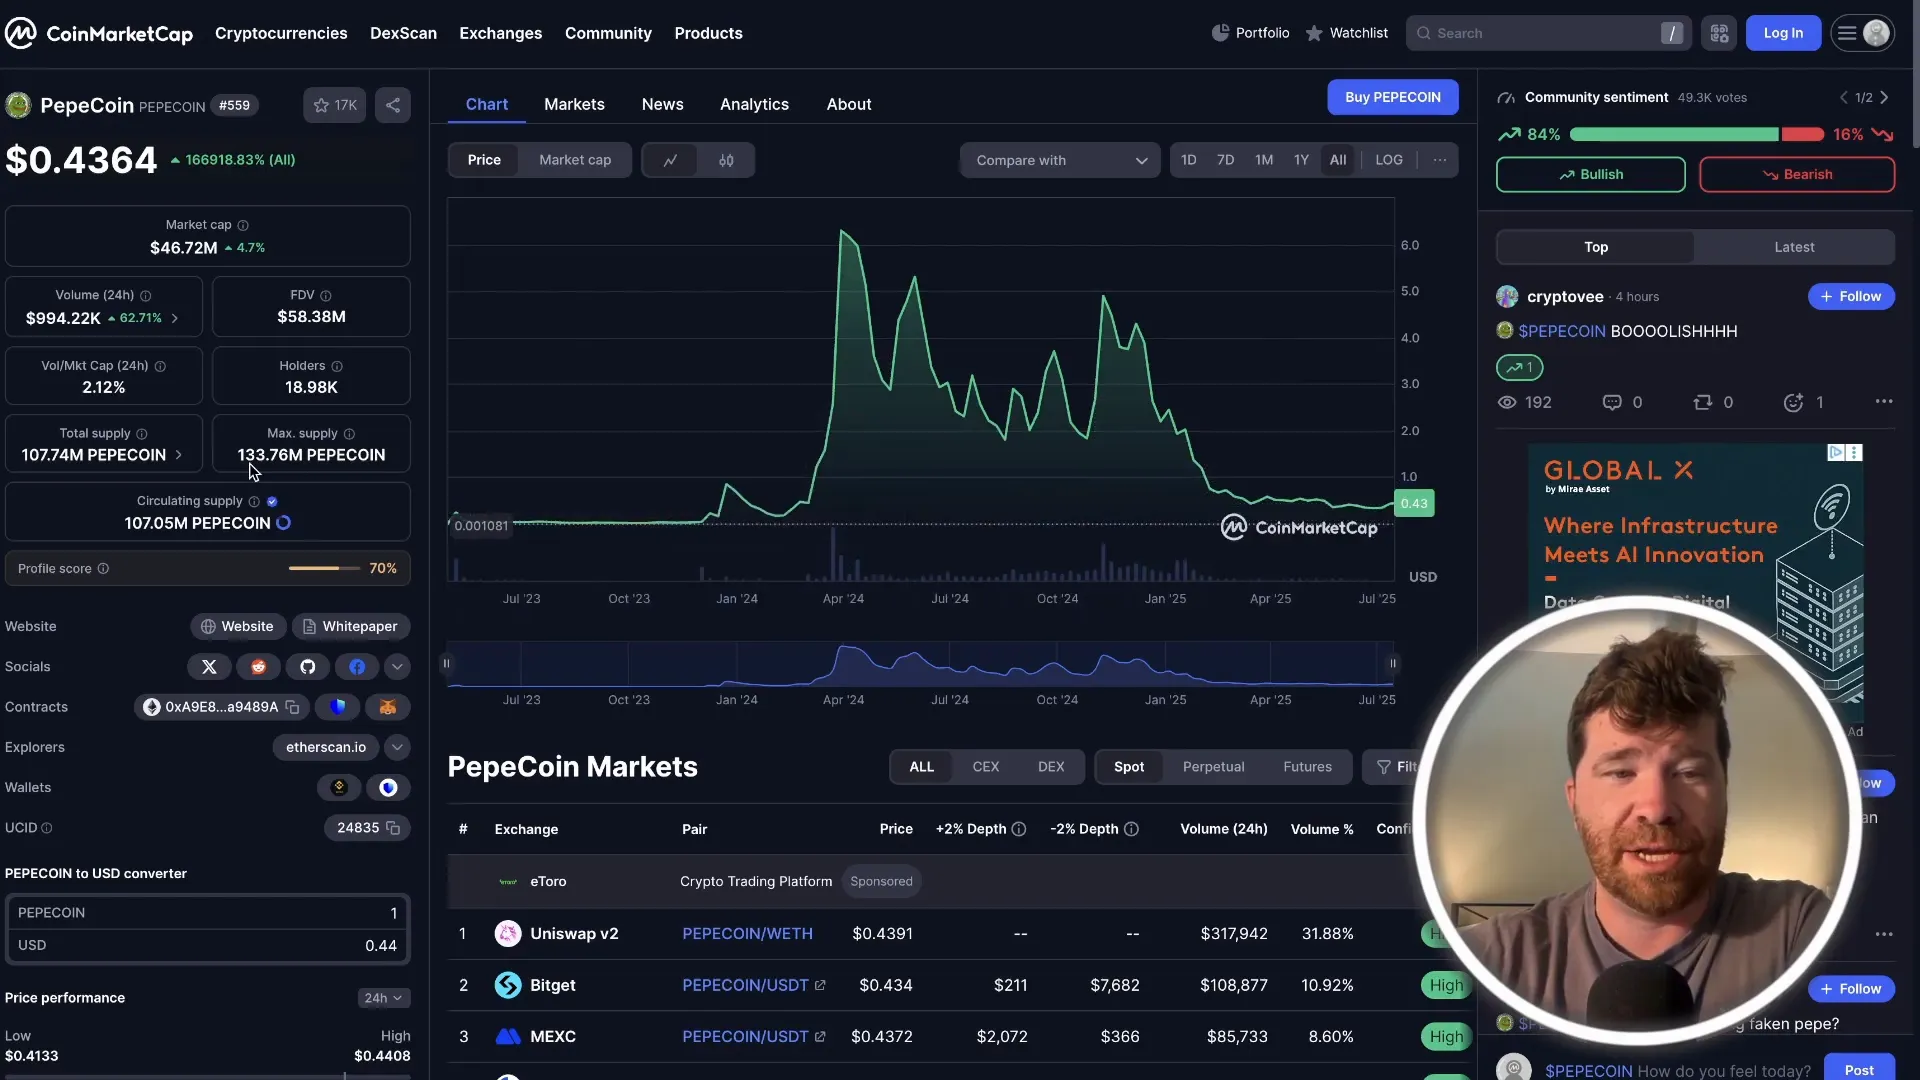Viewport: 1920px width, 1080px height.
Task: Click the Holders info icon
Action: (337, 366)
